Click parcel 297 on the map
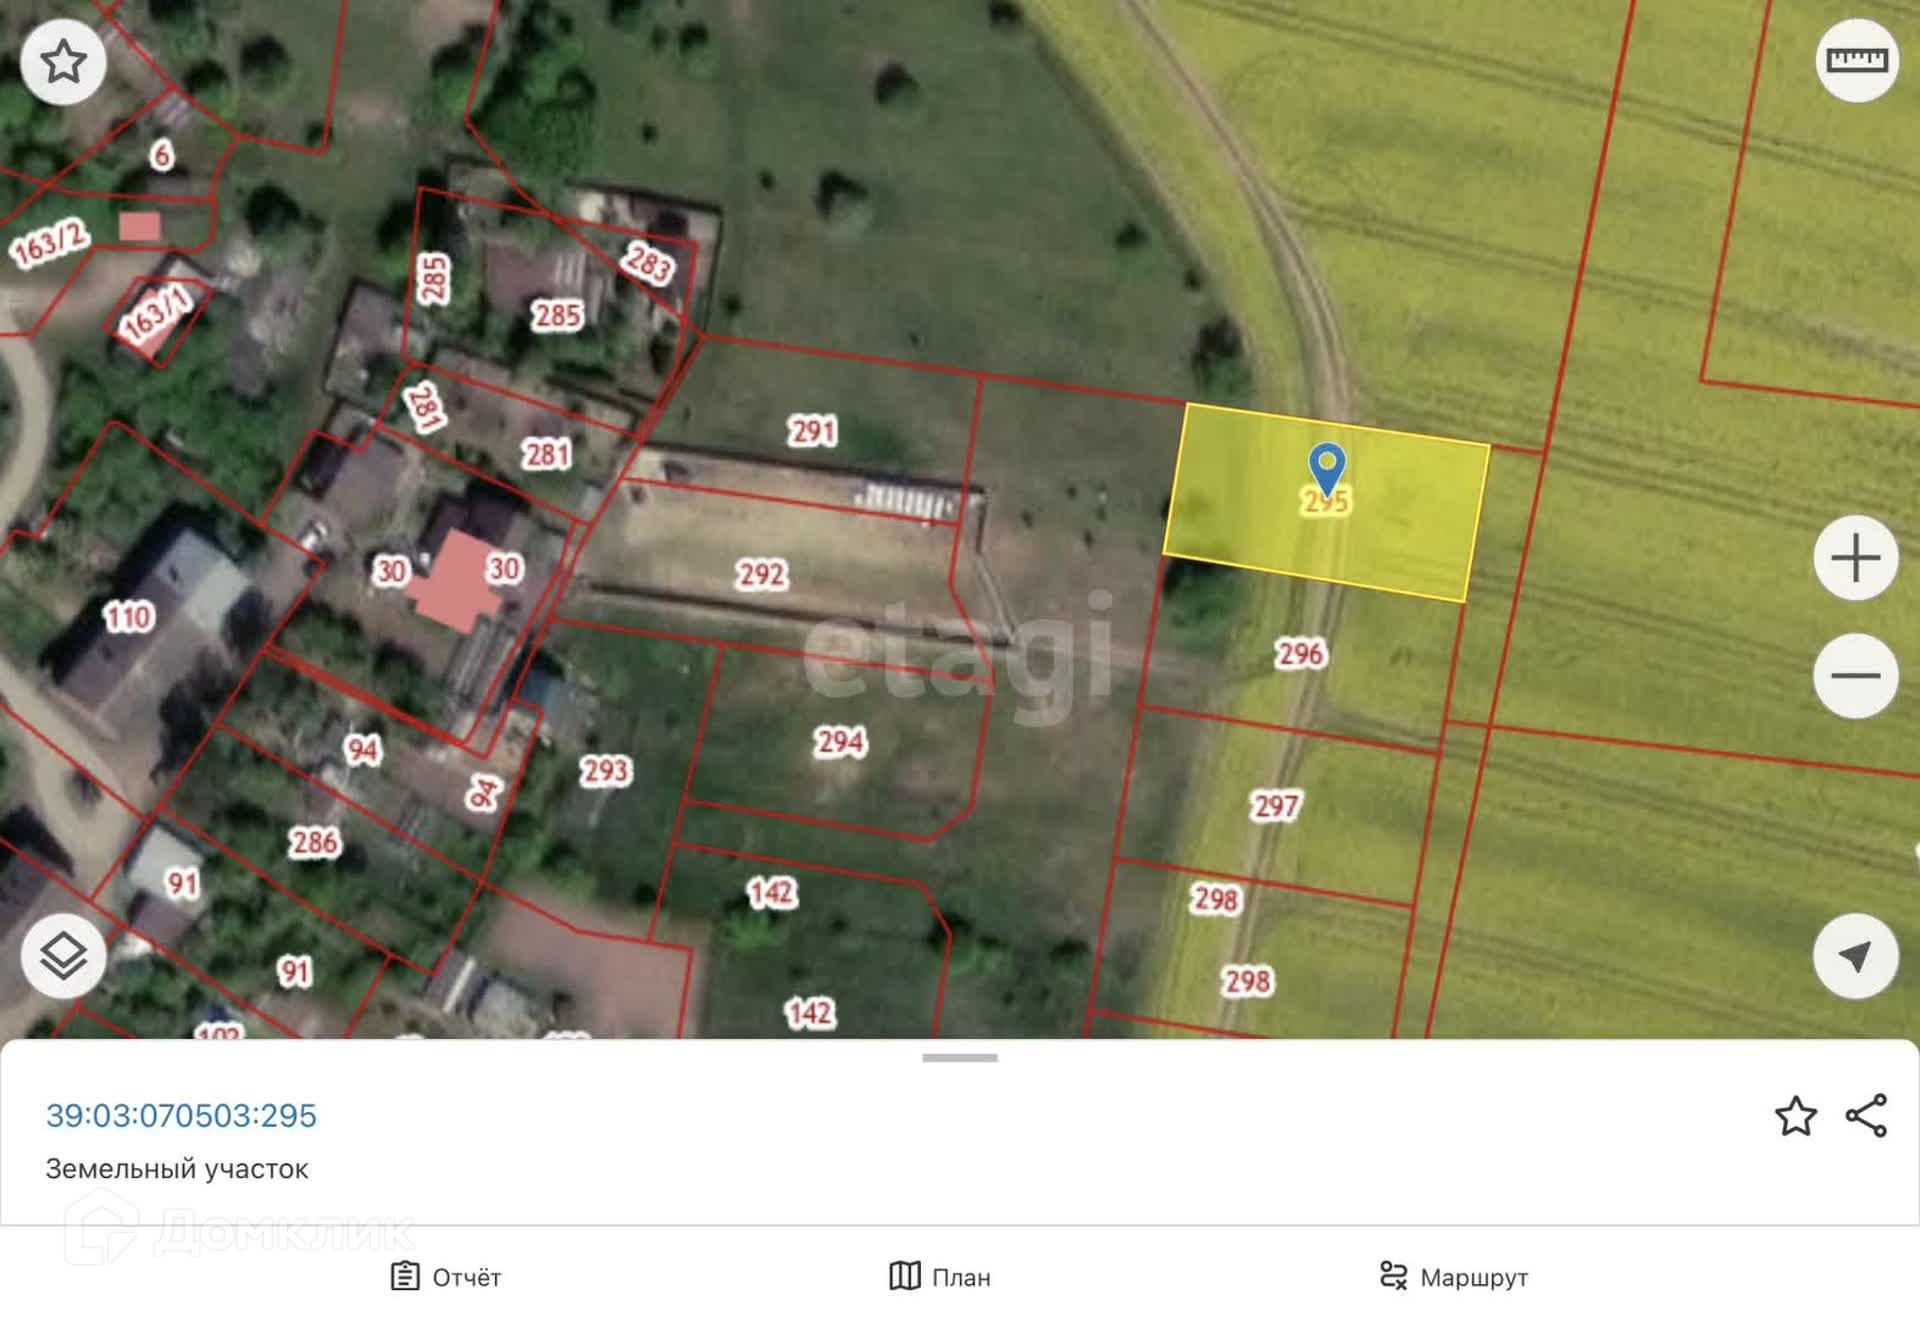Image resolution: width=1920 pixels, height=1317 pixels. pos(1276,806)
